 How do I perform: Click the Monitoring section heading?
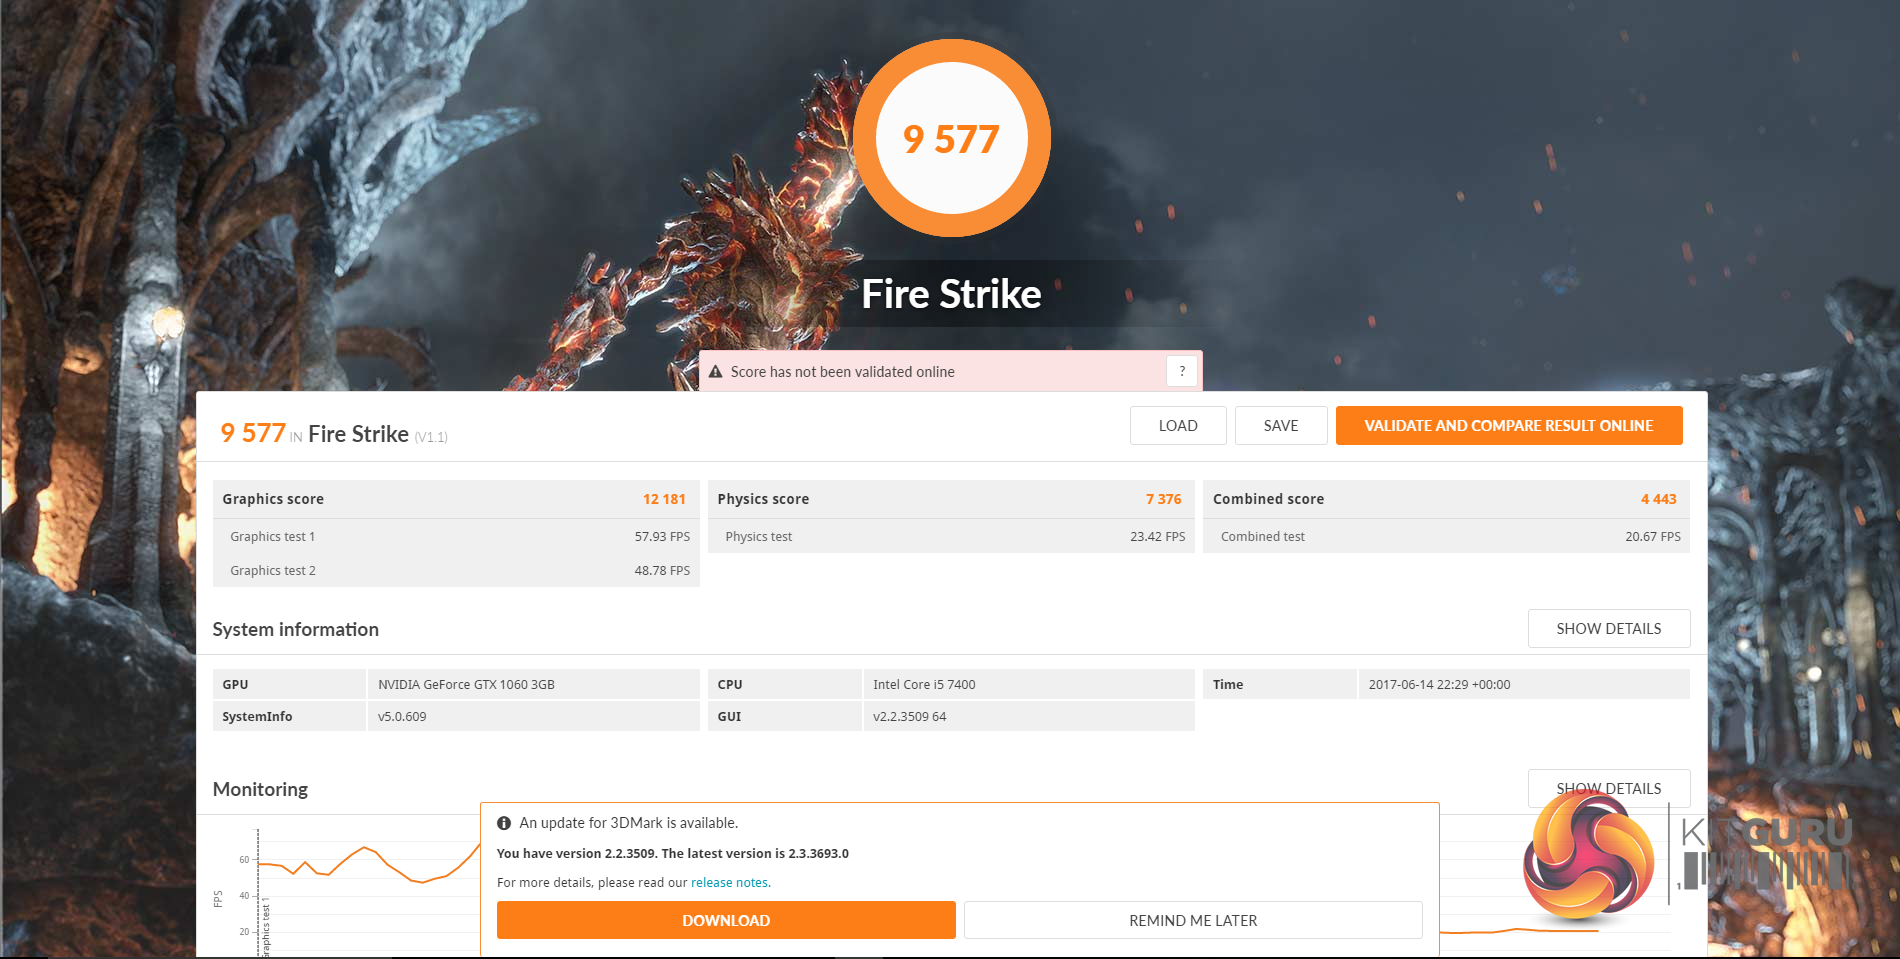(260, 789)
